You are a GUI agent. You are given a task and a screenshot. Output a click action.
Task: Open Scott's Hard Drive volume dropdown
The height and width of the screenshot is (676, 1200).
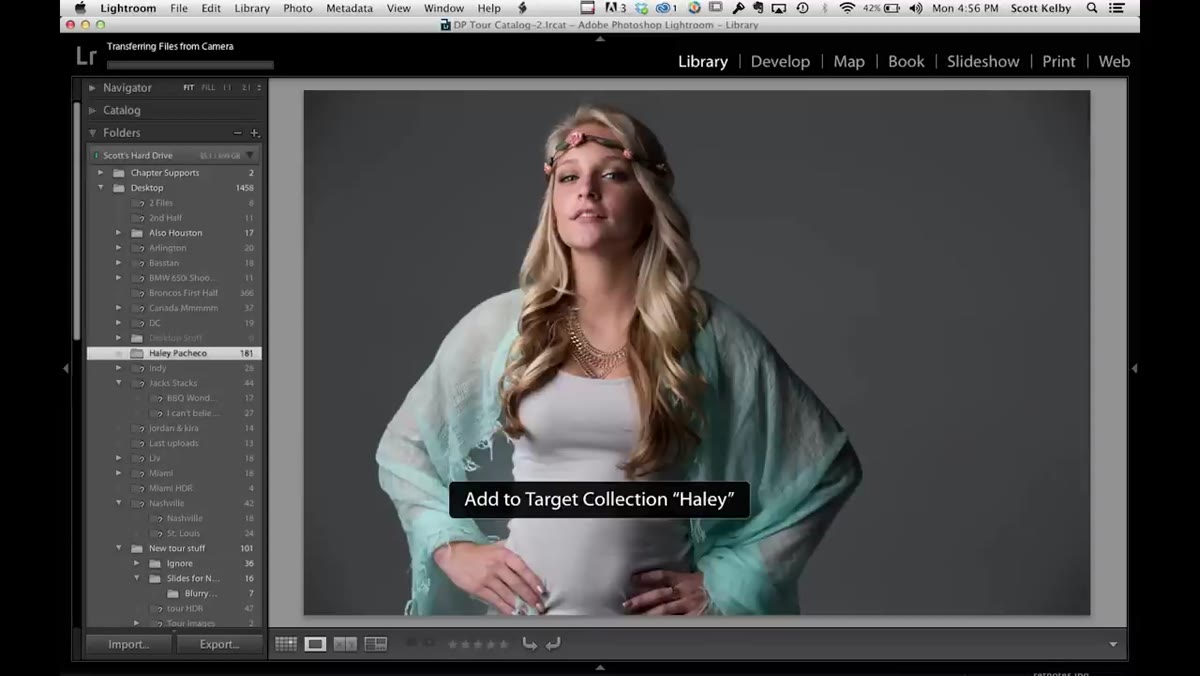click(x=250, y=155)
